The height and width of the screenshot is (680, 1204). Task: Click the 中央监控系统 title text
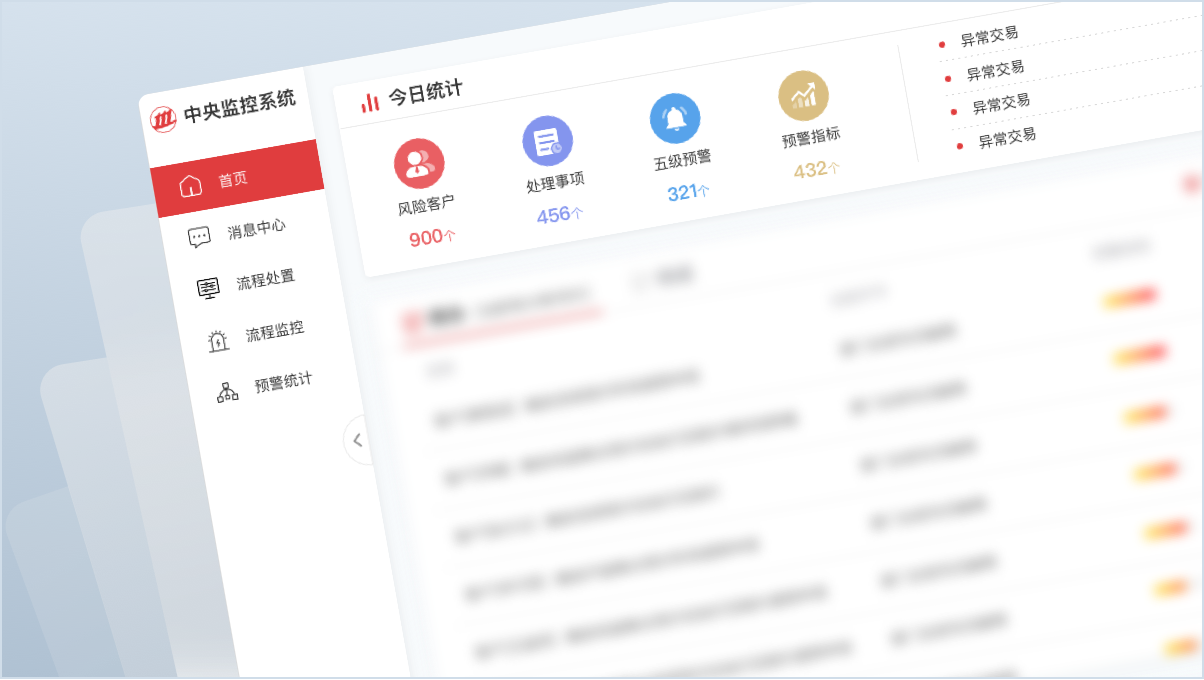[239, 107]
